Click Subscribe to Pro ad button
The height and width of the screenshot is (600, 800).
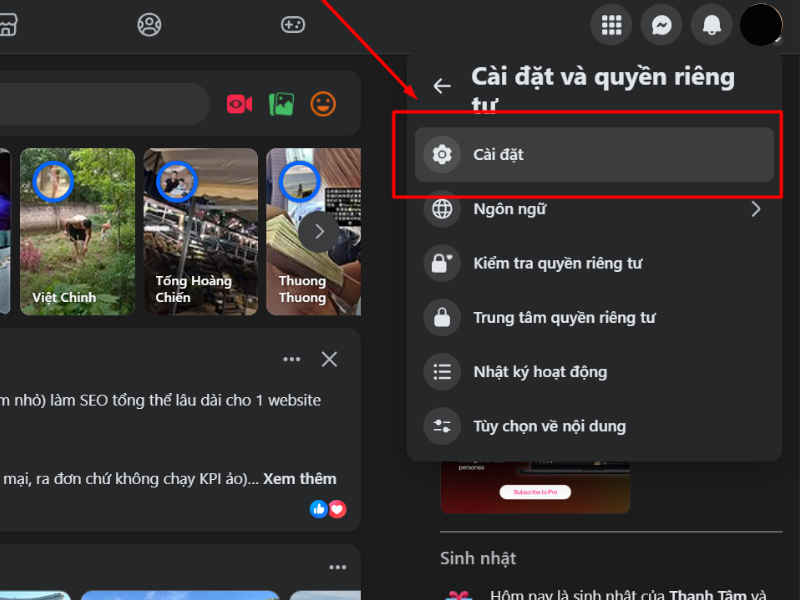(x=535, y=492)
